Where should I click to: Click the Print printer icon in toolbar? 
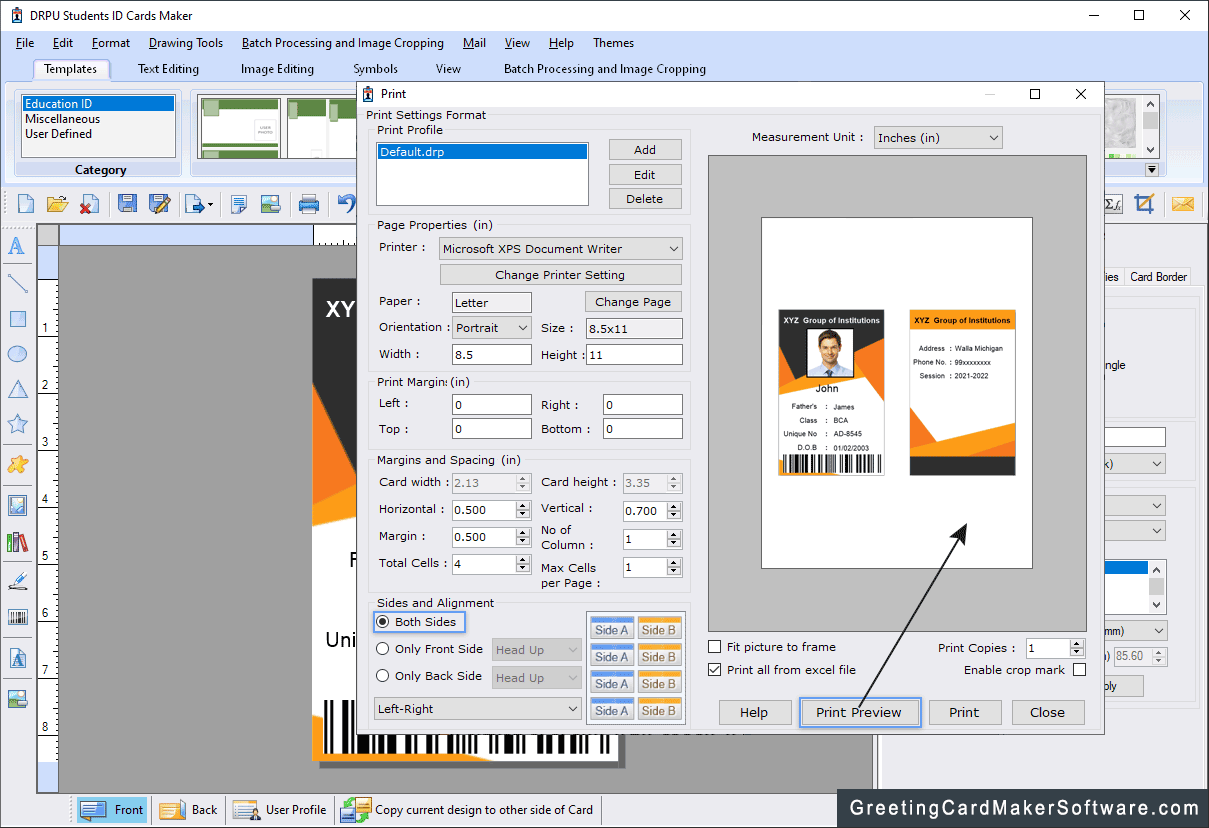pos(309,204)
